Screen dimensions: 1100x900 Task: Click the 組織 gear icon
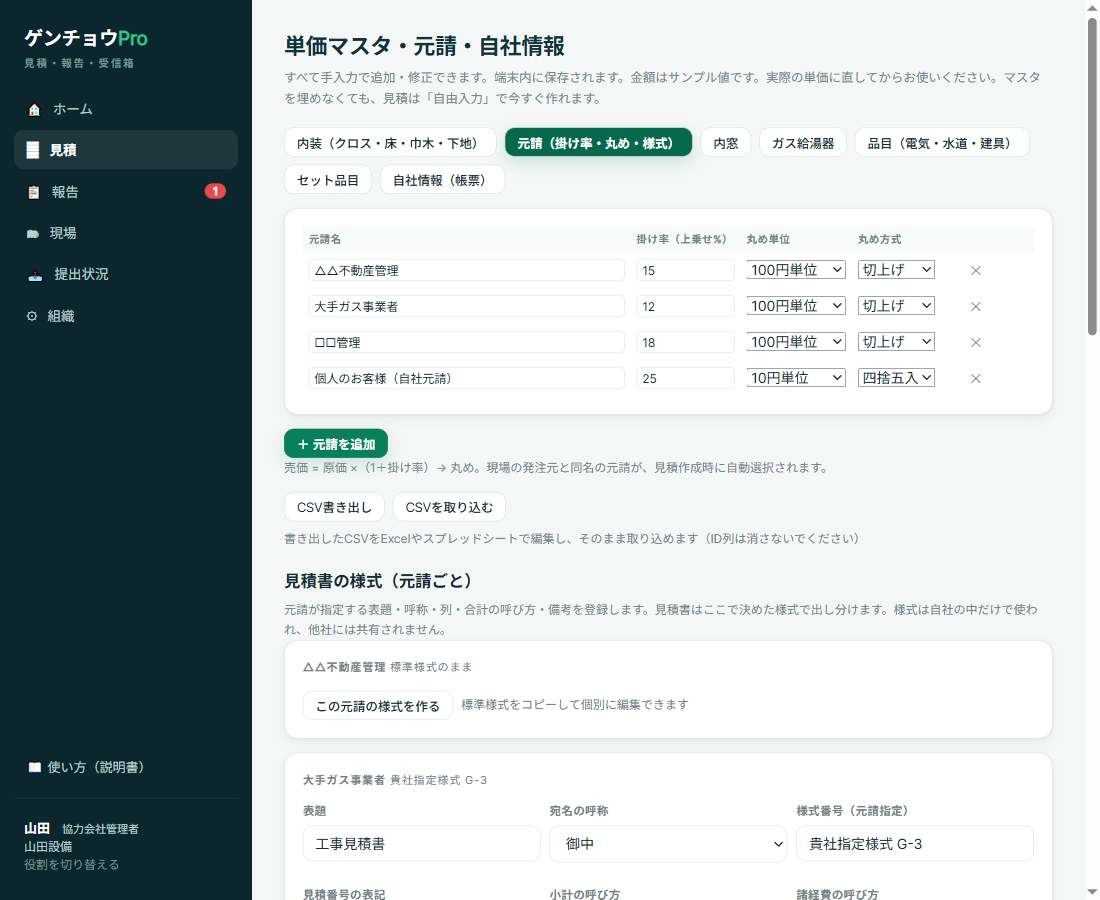click(32, 316)
